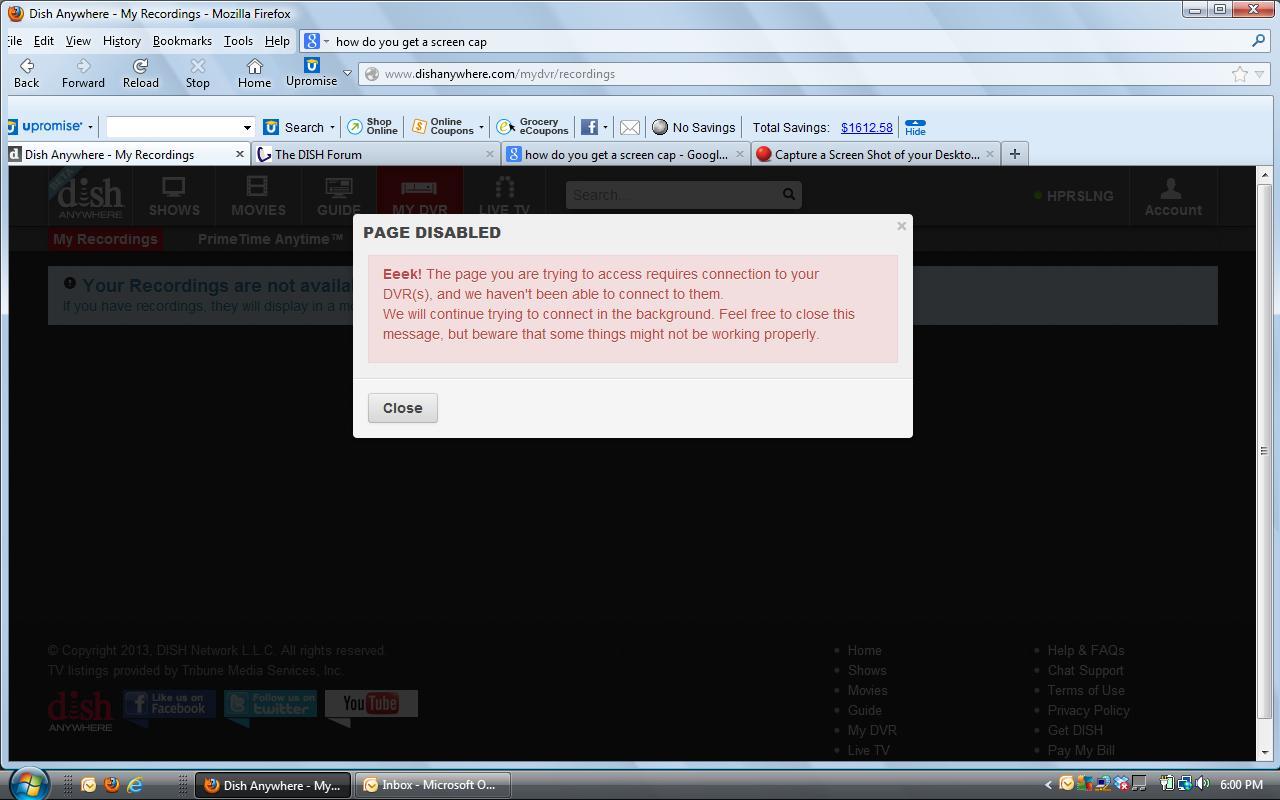Screen dimensions: 1280x800
Task: Open the Windows Start orb
Action: coord(27,782)
